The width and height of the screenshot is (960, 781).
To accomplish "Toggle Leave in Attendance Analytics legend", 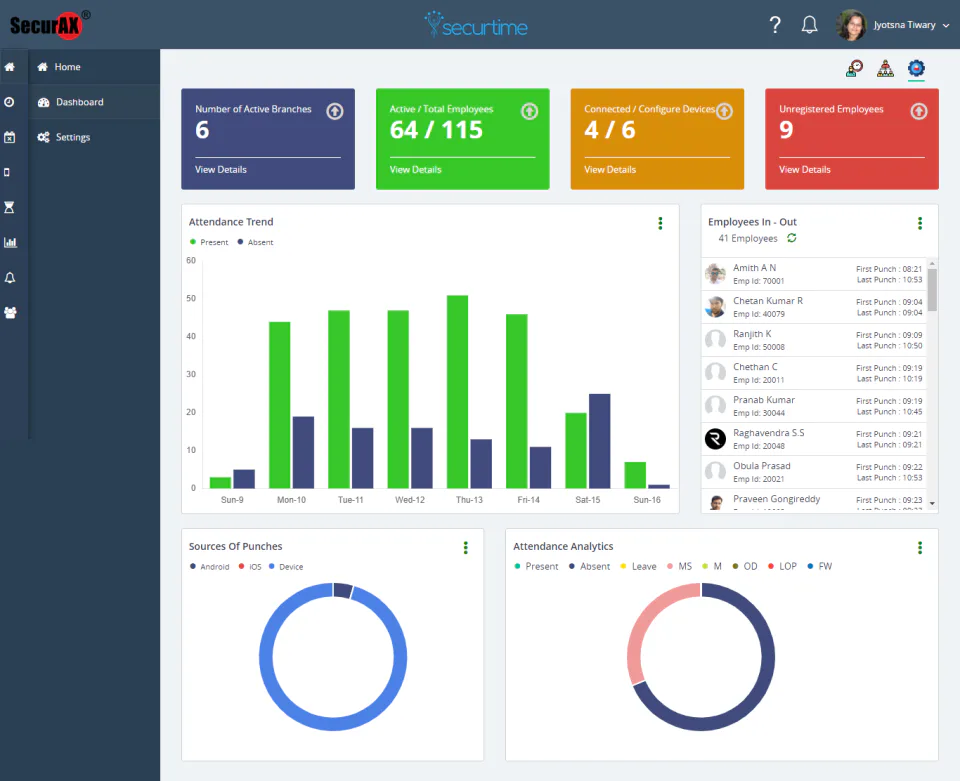I will [x=638, y=567].
